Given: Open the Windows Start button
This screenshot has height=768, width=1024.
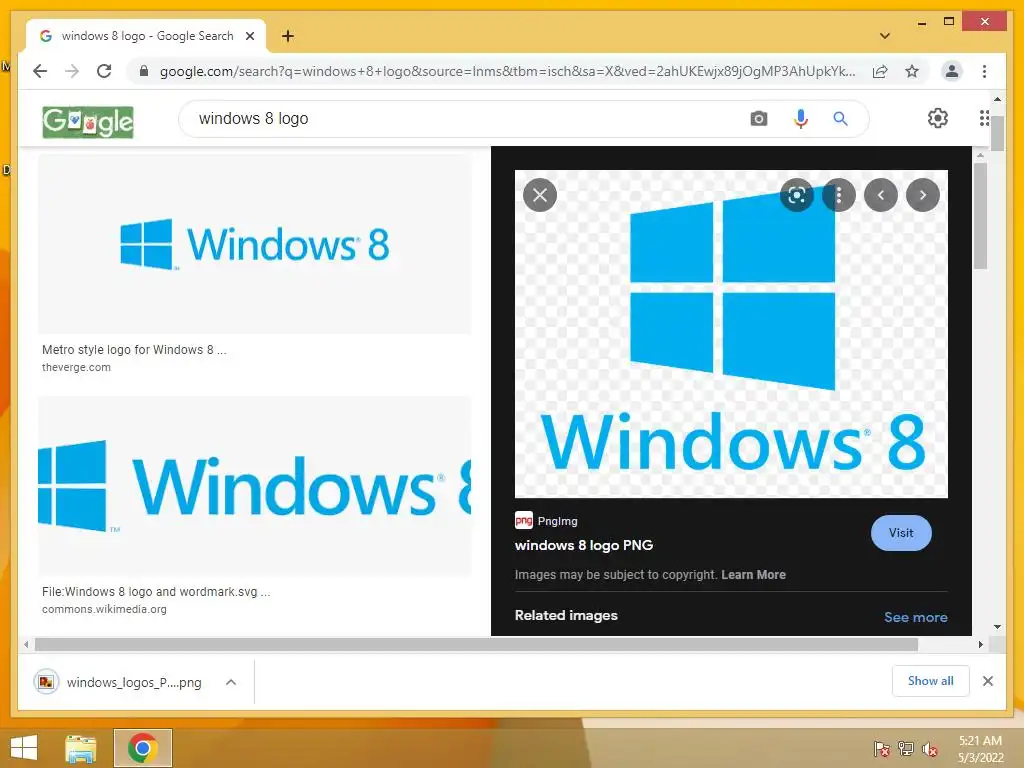Looking at the screenshot, I should click(x=24, y=748).
